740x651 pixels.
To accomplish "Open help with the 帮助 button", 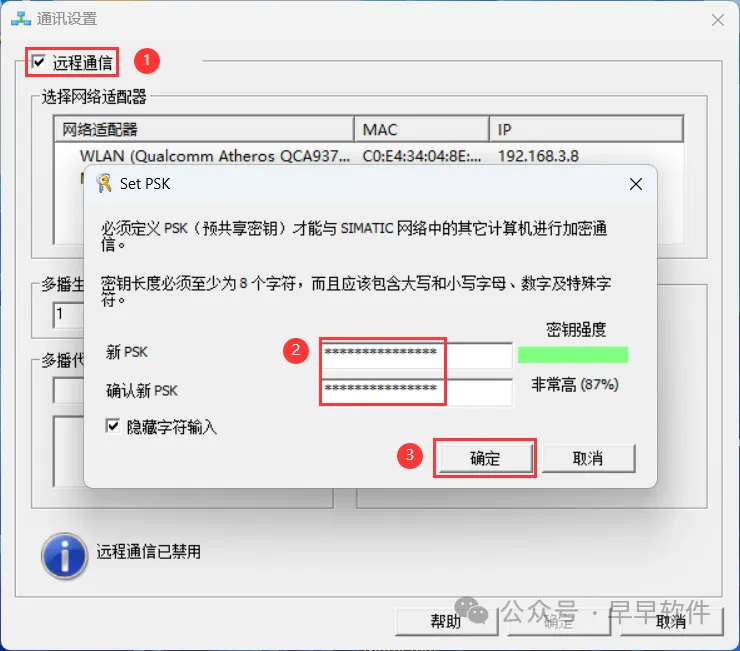I will (x=446, y=621).
